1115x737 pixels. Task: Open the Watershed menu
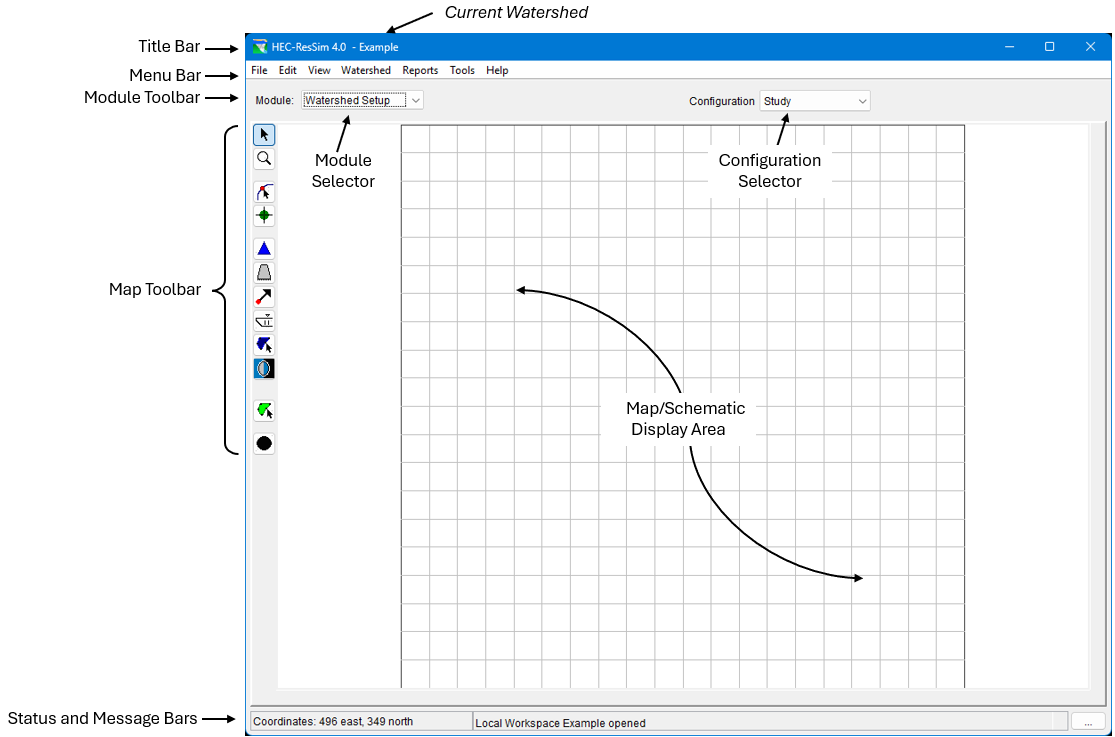point(366,71)
